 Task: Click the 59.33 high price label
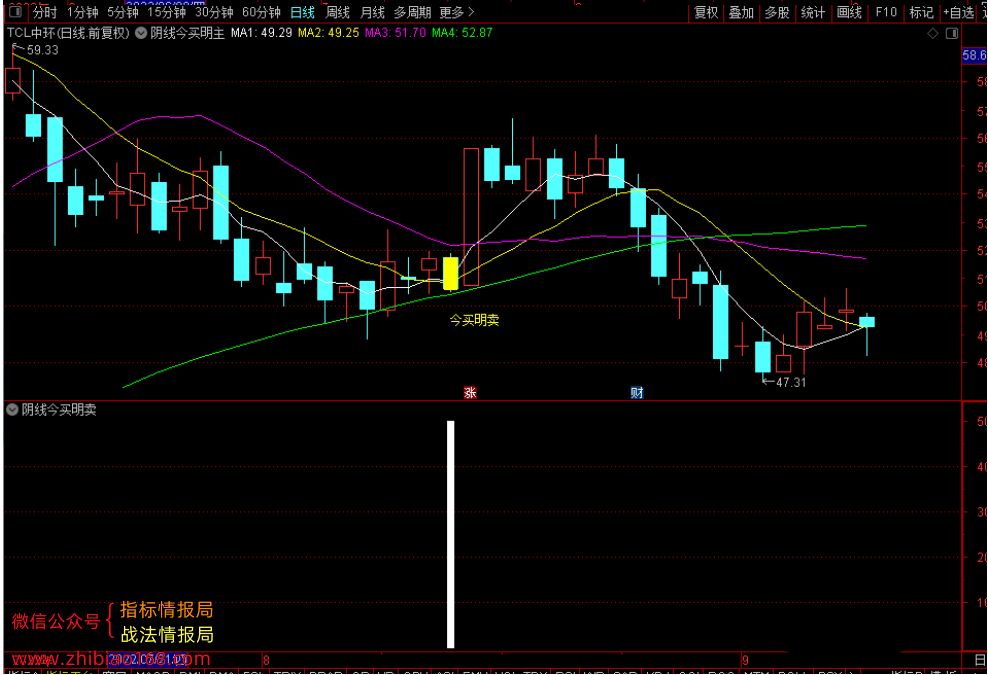tap(42, 50)
